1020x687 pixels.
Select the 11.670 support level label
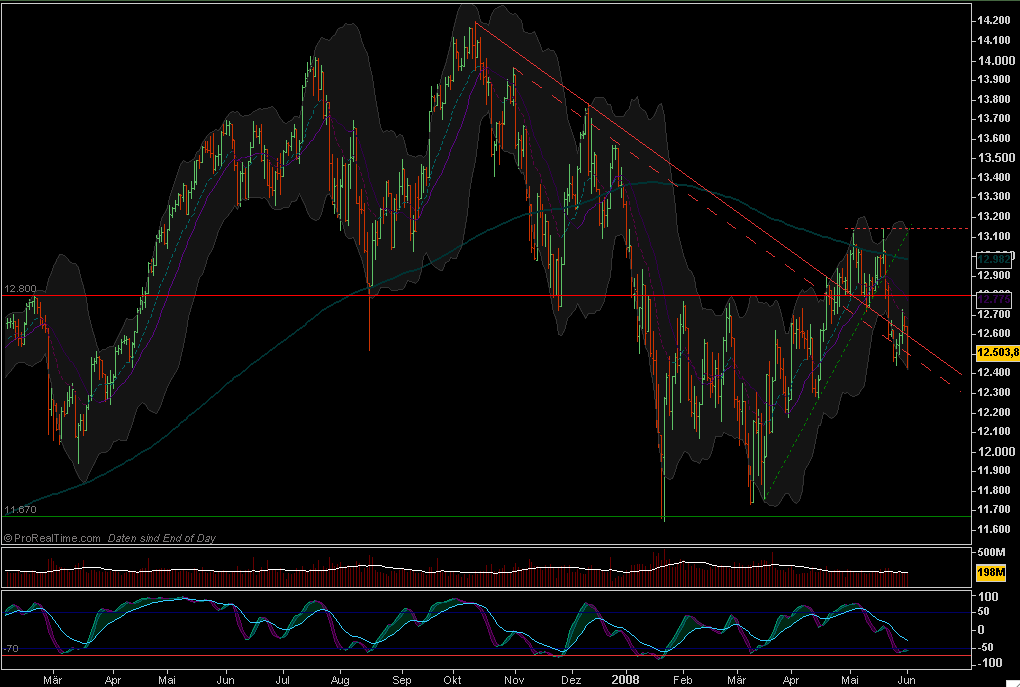[20, 510]
